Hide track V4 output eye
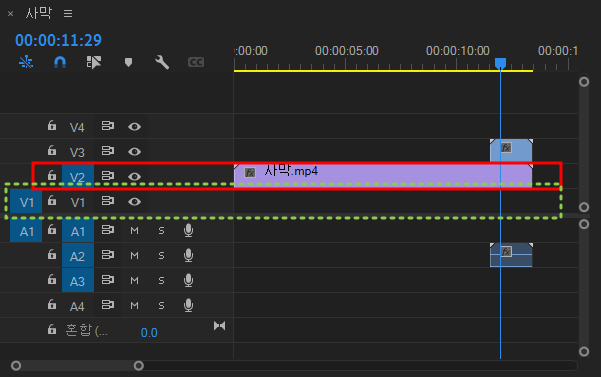Screen dimensions: 601x377 134,126
